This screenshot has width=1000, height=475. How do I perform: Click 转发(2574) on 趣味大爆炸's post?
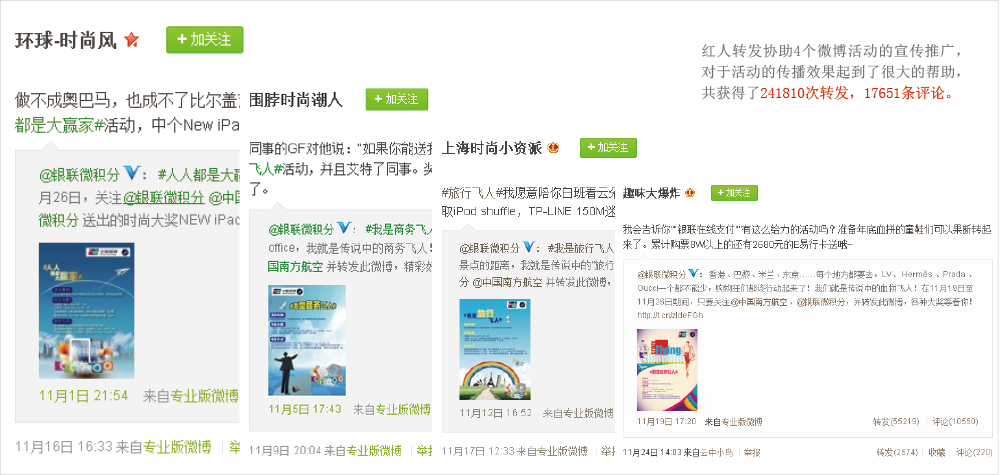point(897,452)
